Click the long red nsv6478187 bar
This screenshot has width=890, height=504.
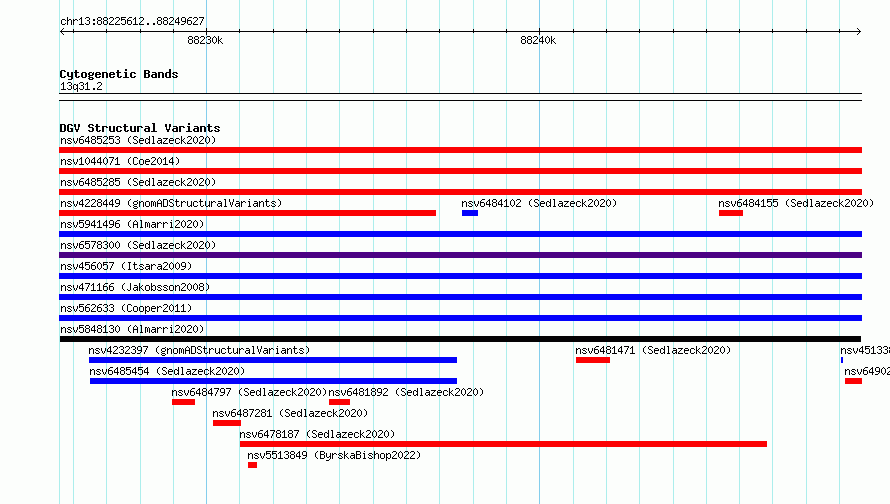[x=503, y=444]
